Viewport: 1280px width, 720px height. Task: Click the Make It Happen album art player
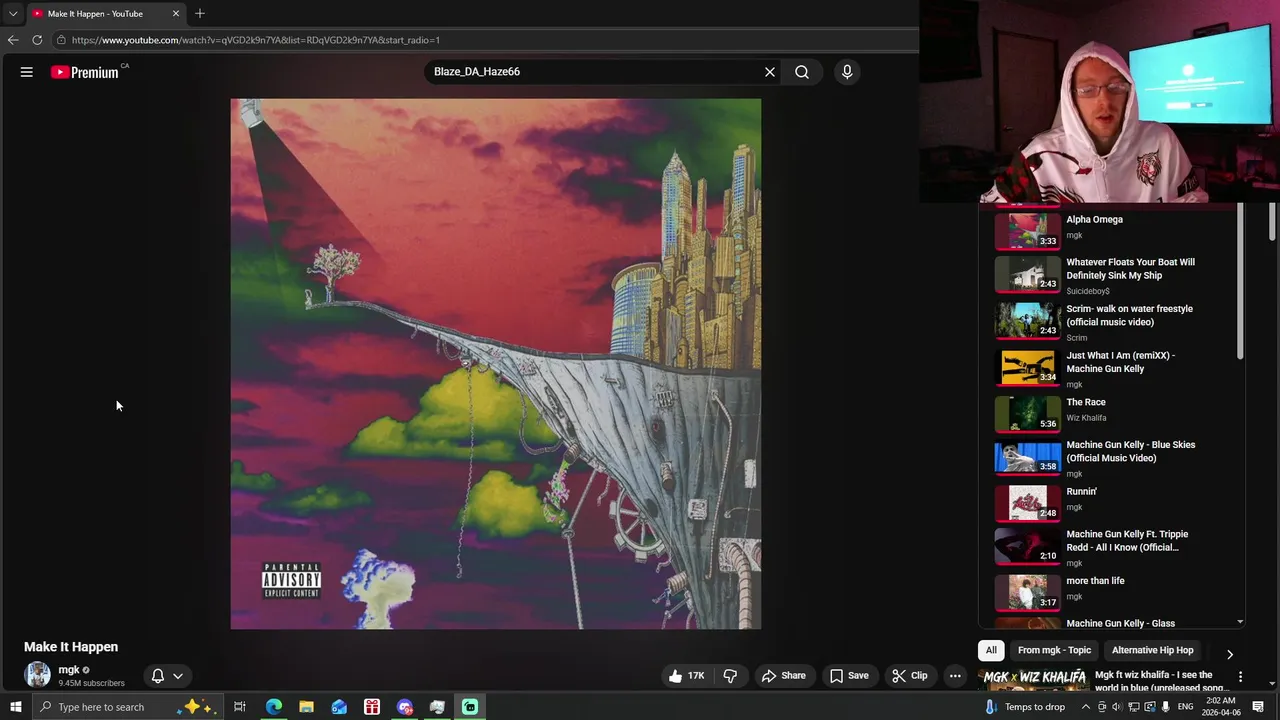click(x=496, y=364)
